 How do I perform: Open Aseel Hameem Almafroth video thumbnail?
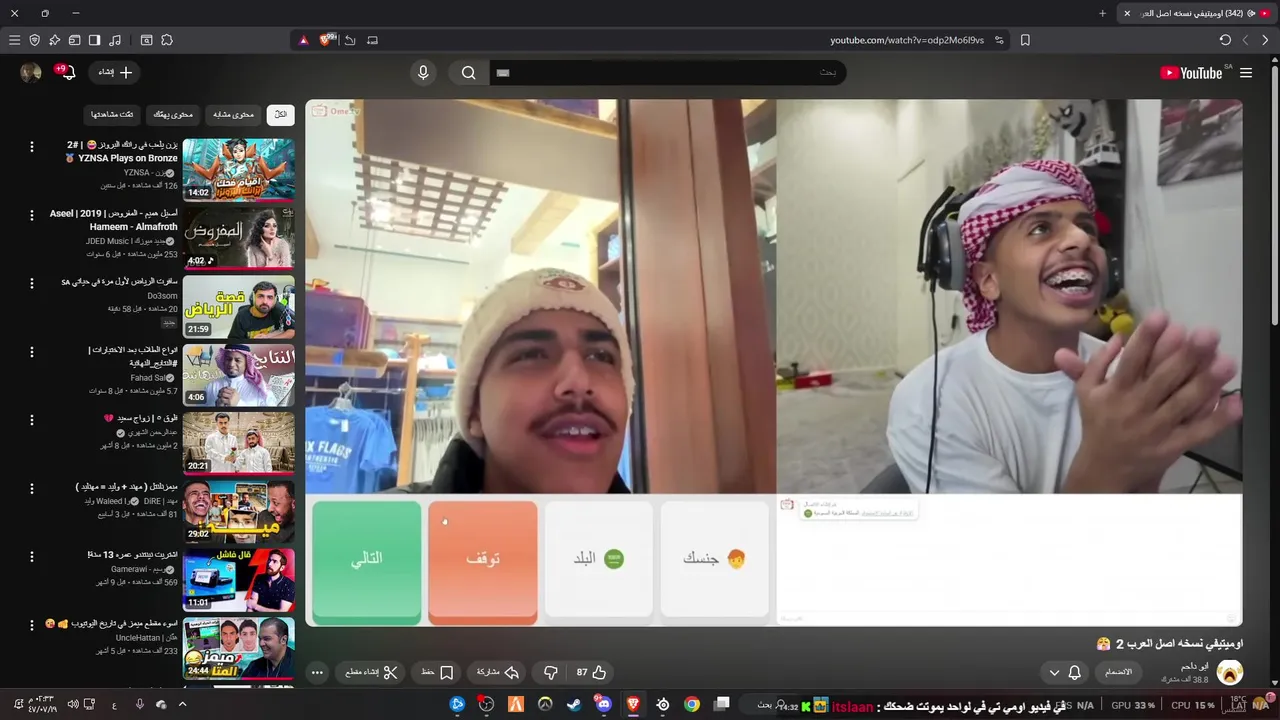239,237
